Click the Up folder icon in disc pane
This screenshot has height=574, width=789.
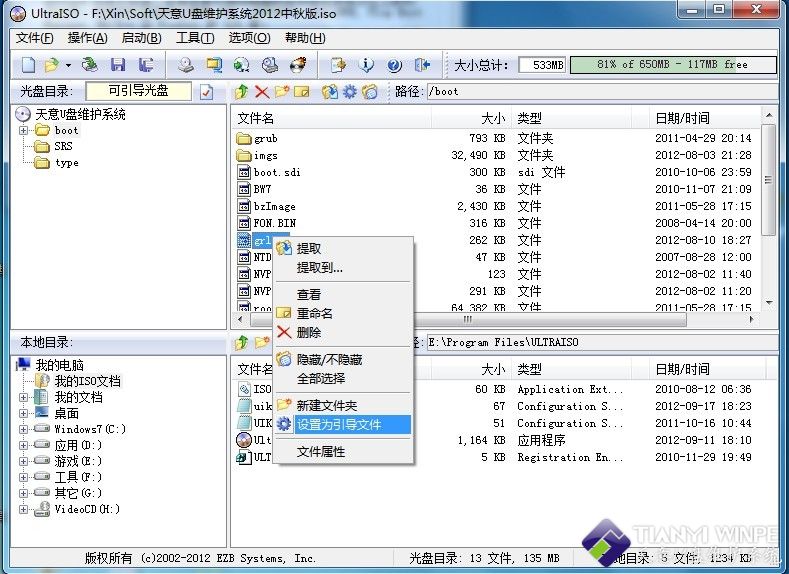[x=242, y=91]
